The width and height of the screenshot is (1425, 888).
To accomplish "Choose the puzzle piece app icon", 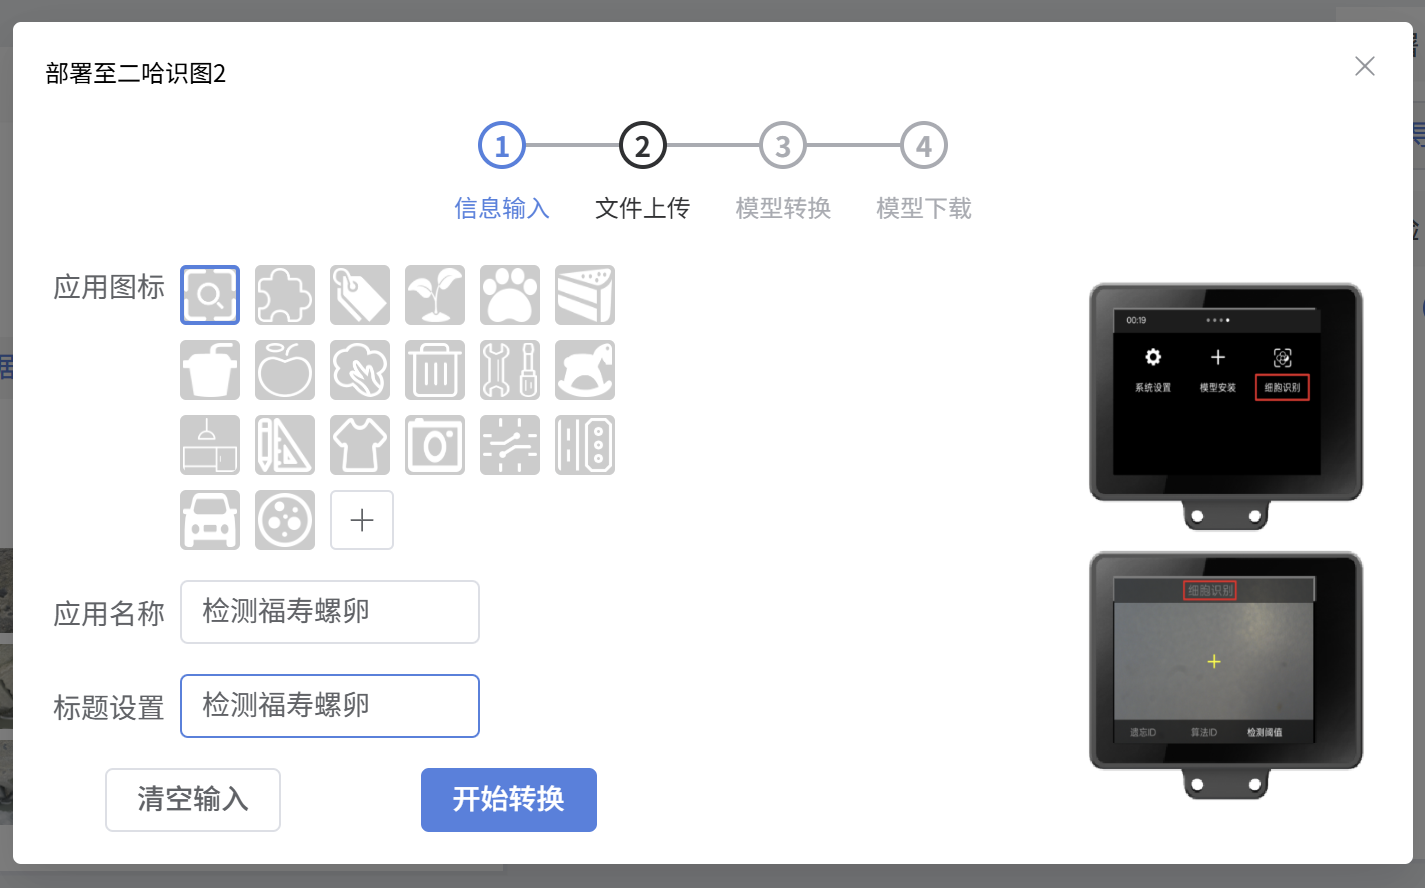I will coord(285,295).
